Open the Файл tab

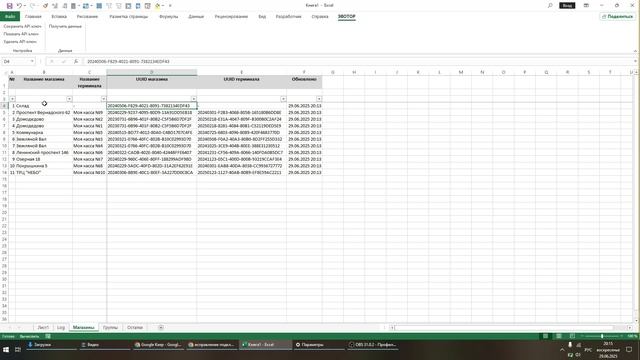pyautogui.click(x=10, y=16)
